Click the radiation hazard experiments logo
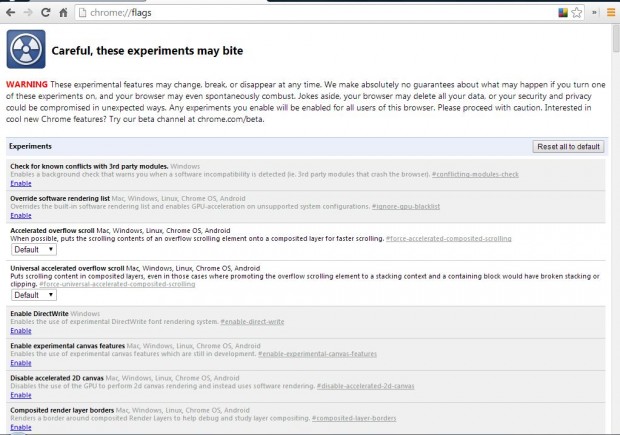 click(26, 49)
